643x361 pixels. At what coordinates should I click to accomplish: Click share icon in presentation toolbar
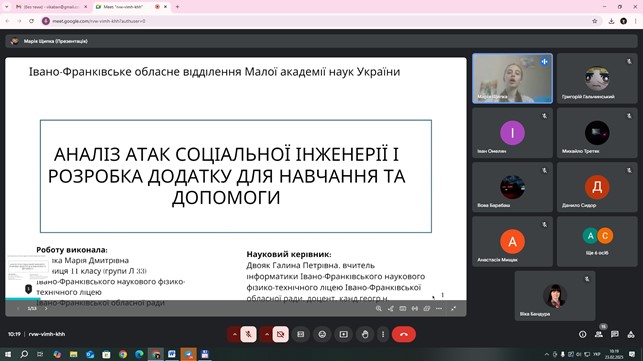391,308
